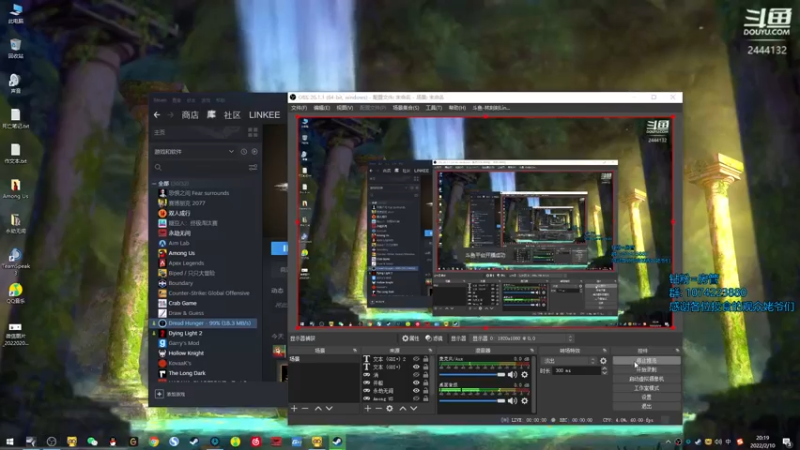Click Steam's forward navigation arrow
This screenshot has width=800, height=450.
pos(171,115)
